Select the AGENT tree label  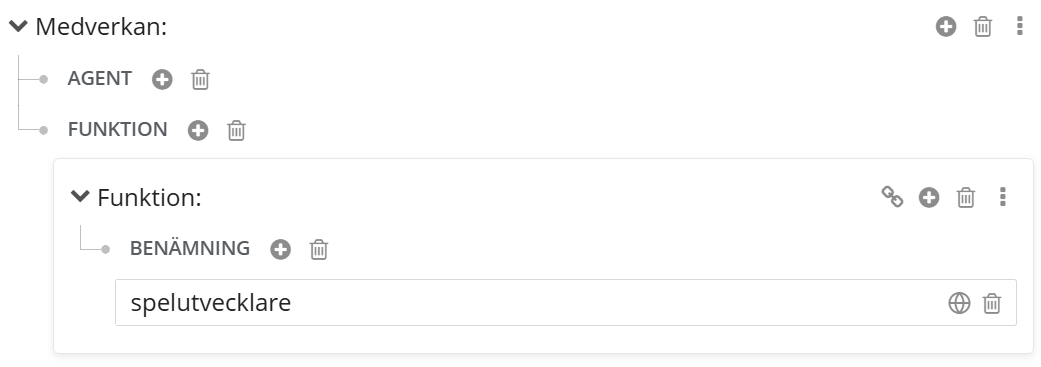[100, 79]
